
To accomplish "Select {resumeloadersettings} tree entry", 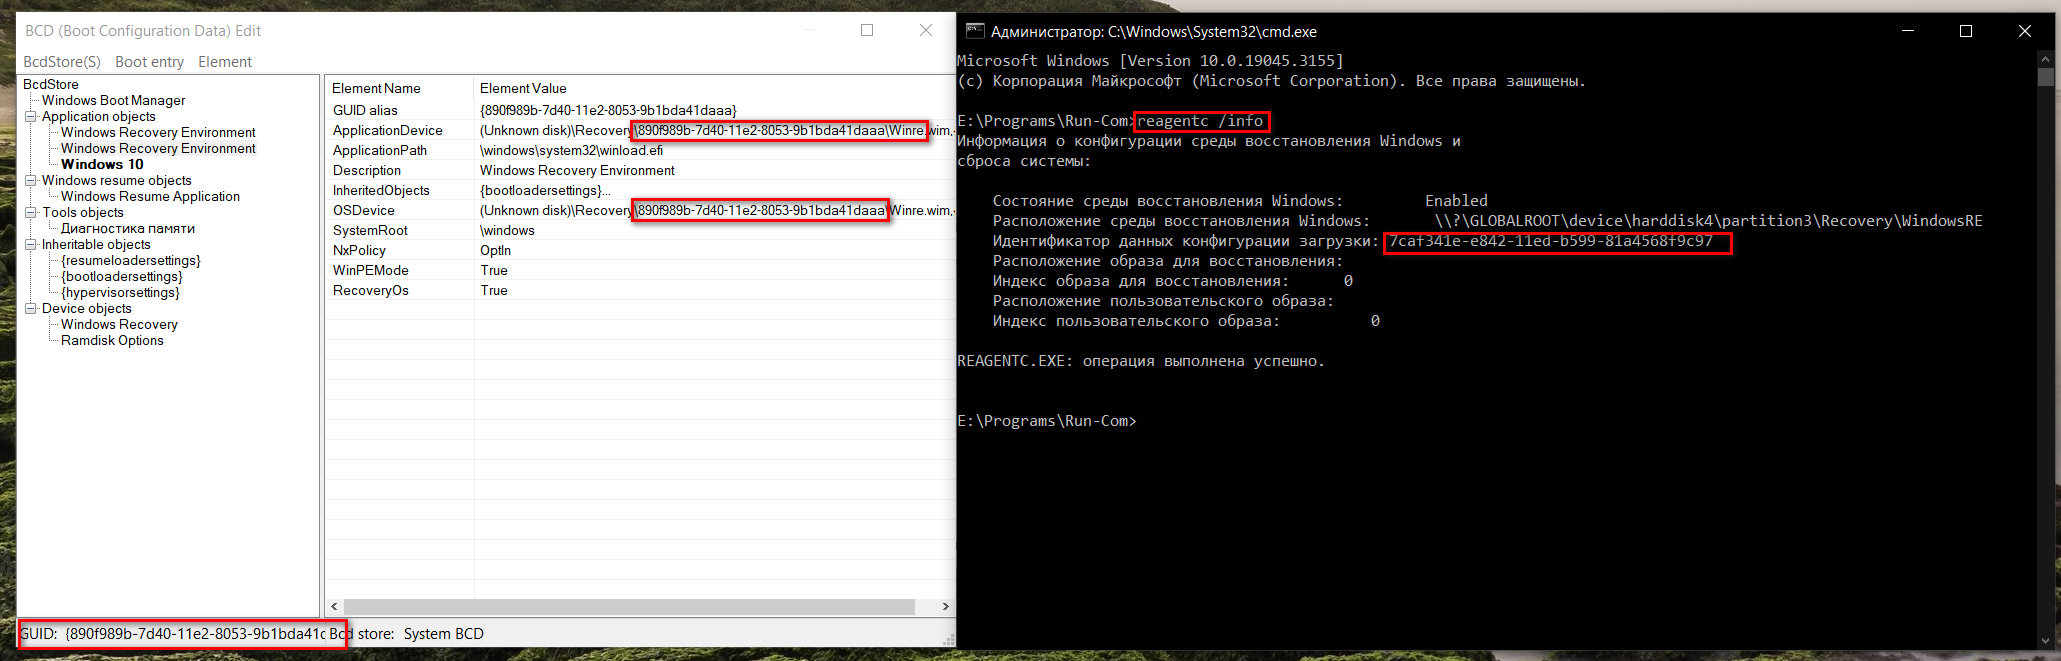I will 131,260.
